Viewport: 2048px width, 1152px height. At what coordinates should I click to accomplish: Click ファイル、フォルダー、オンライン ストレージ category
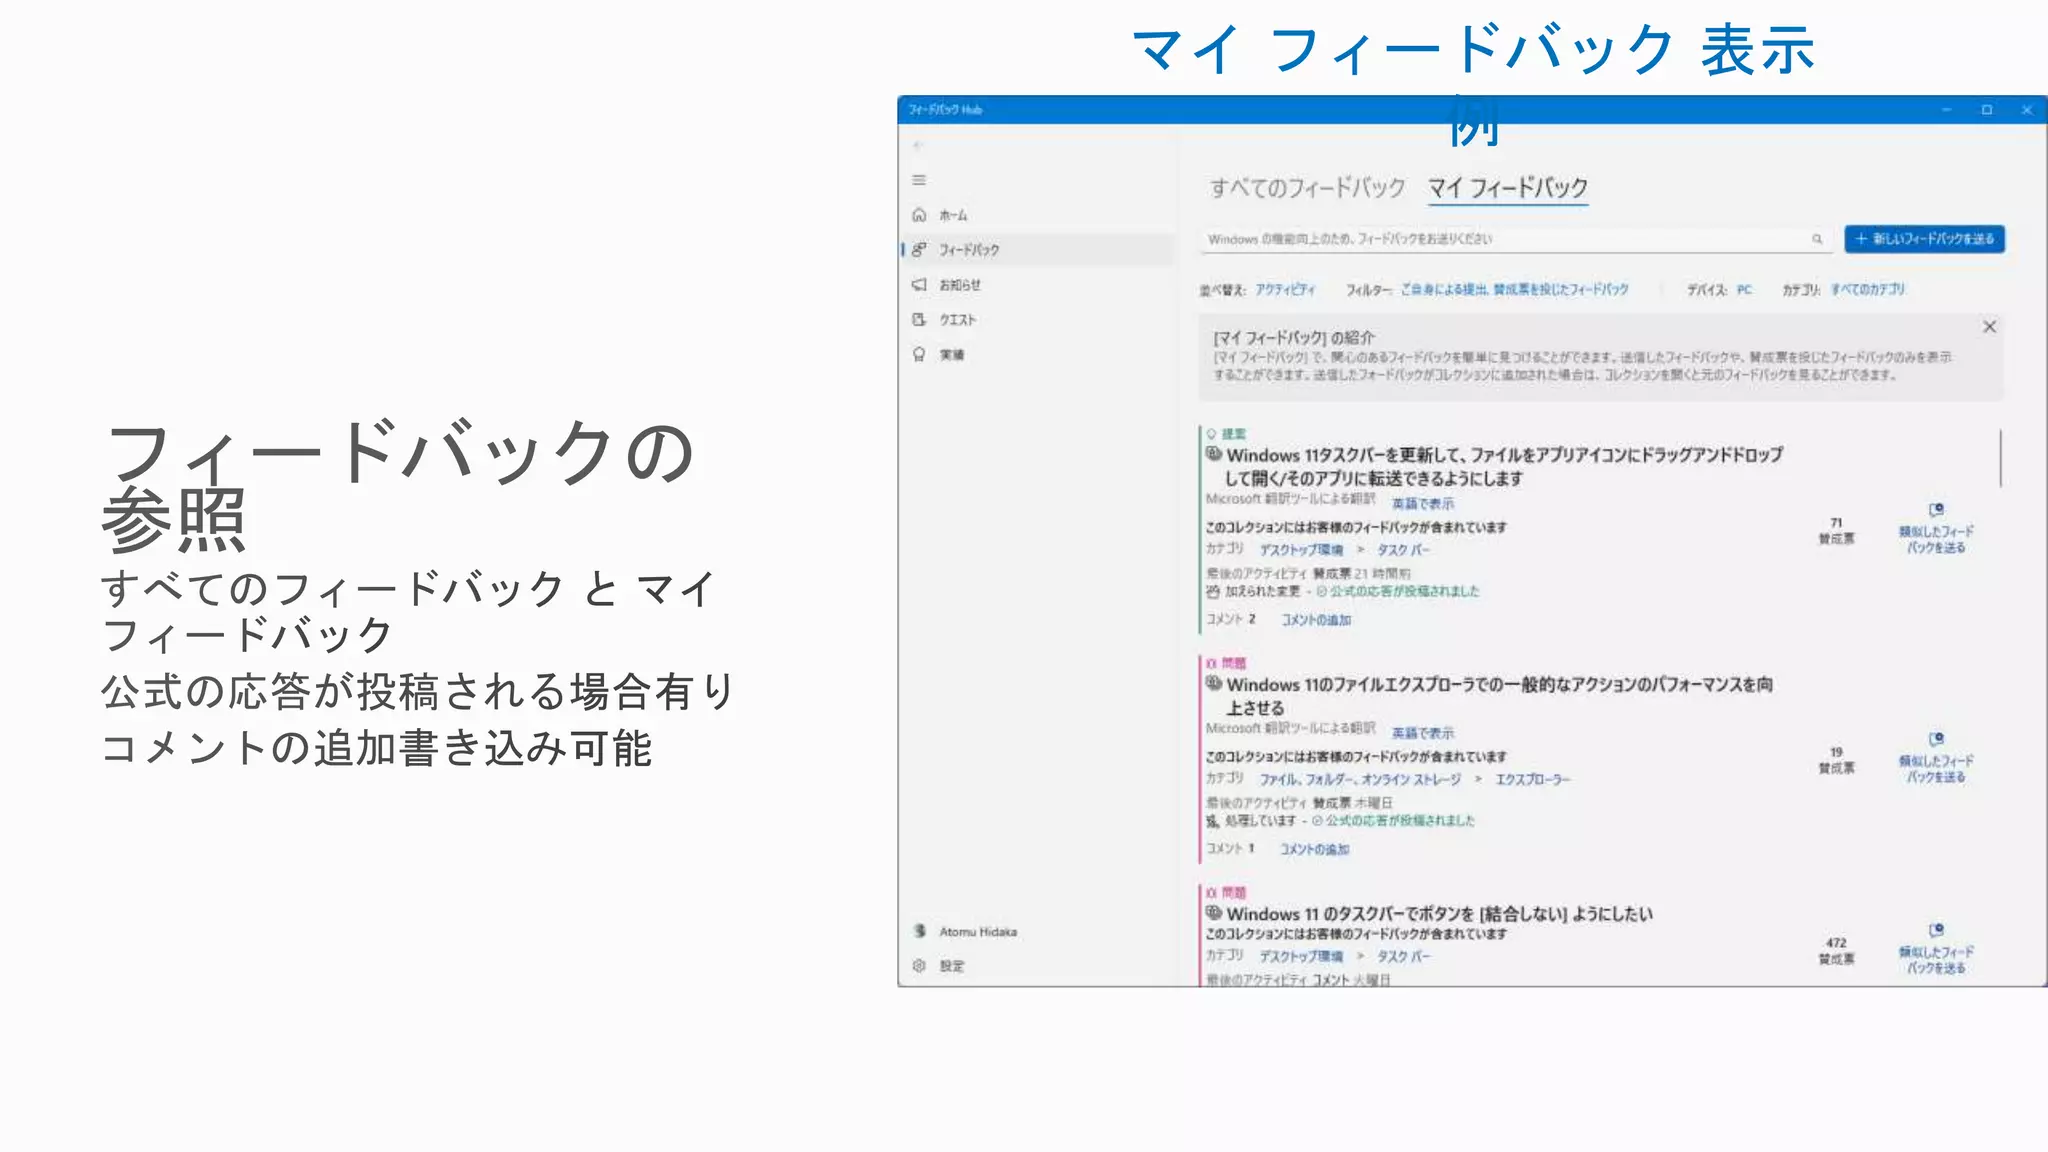click(x=1360, y=779)
